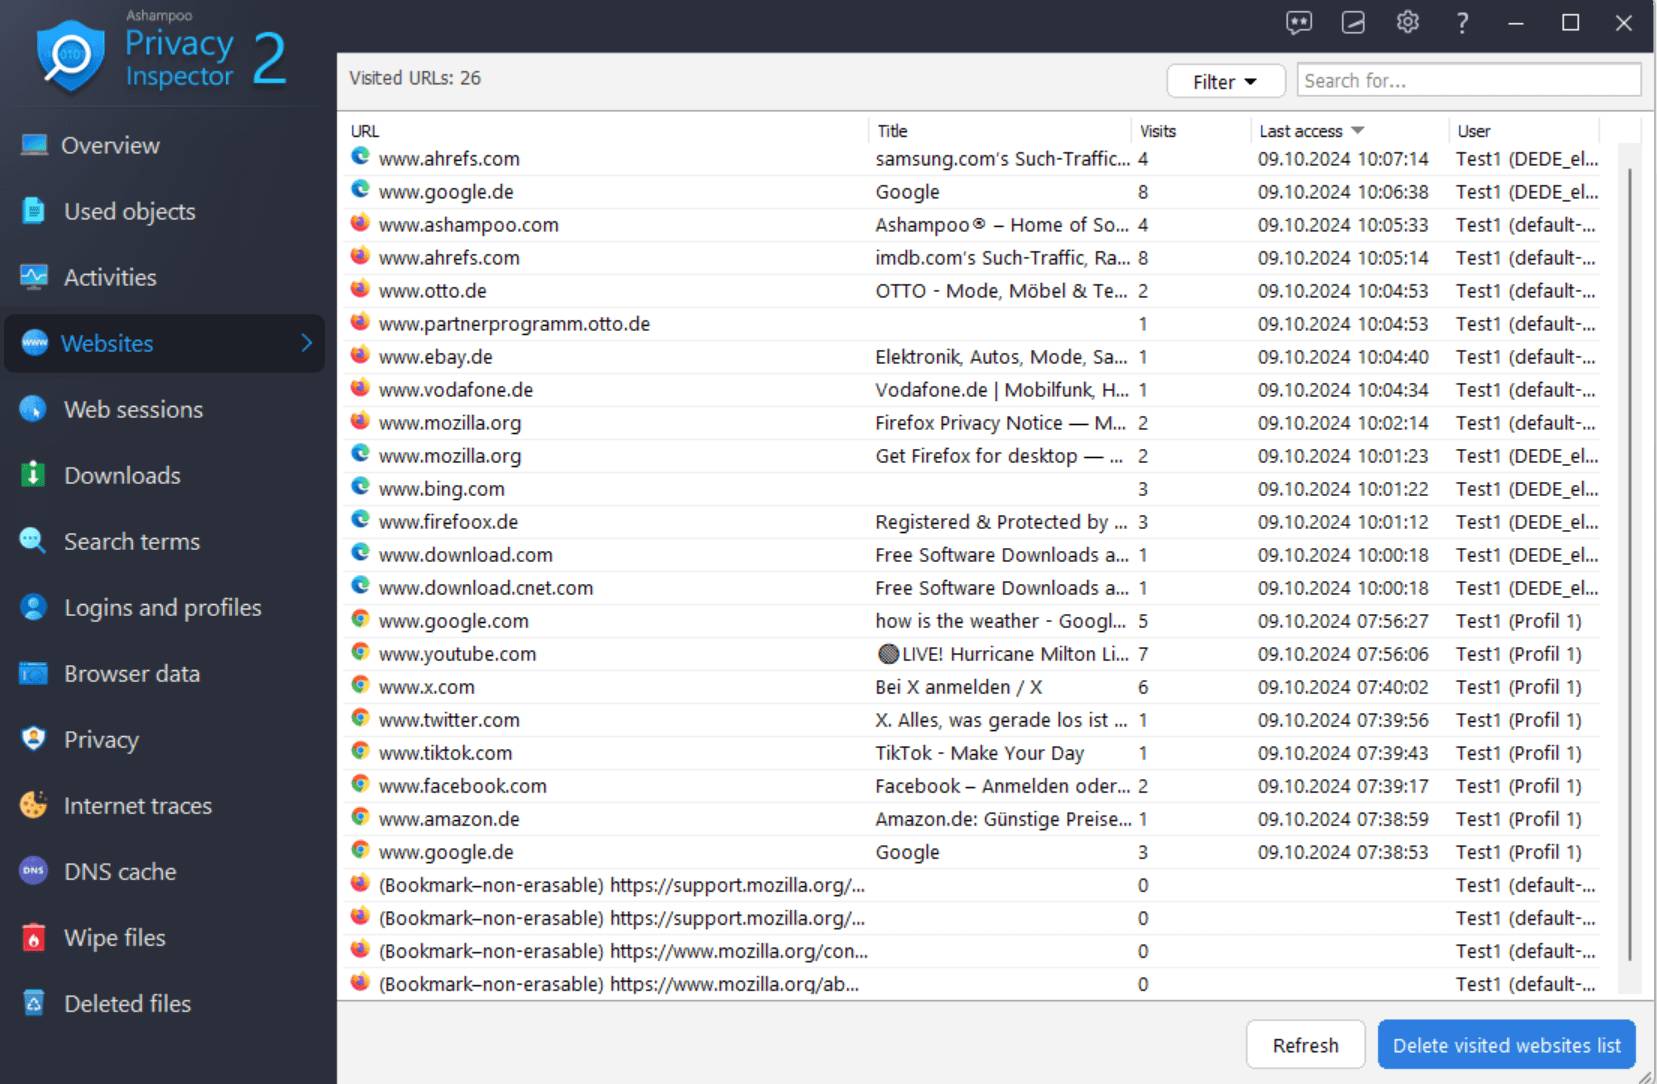The height and width of the screenshot is (1084, 1657).
Task: Switch to the Overview section
Action: pos(110,145)
